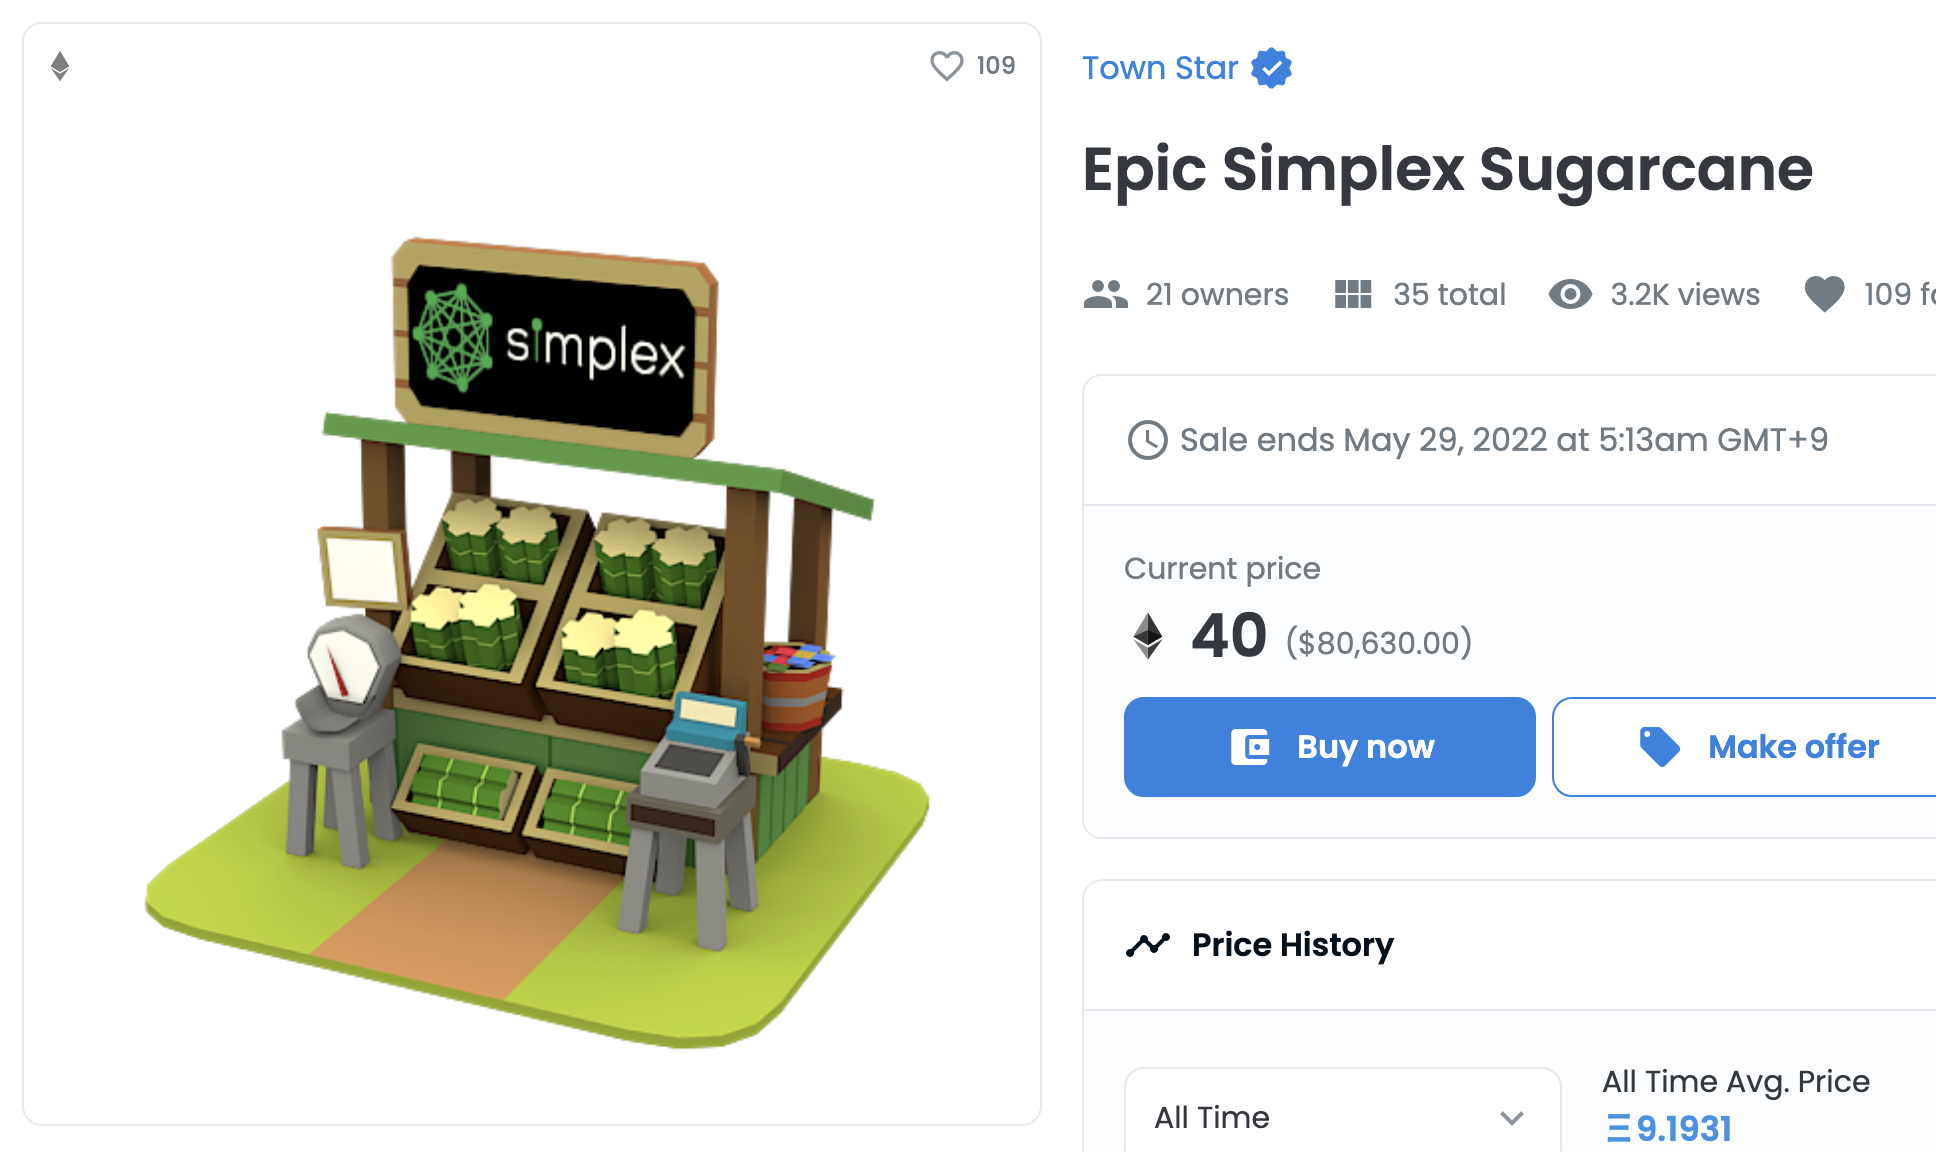Click the clock icon by the sale end date

[1147, 440]
